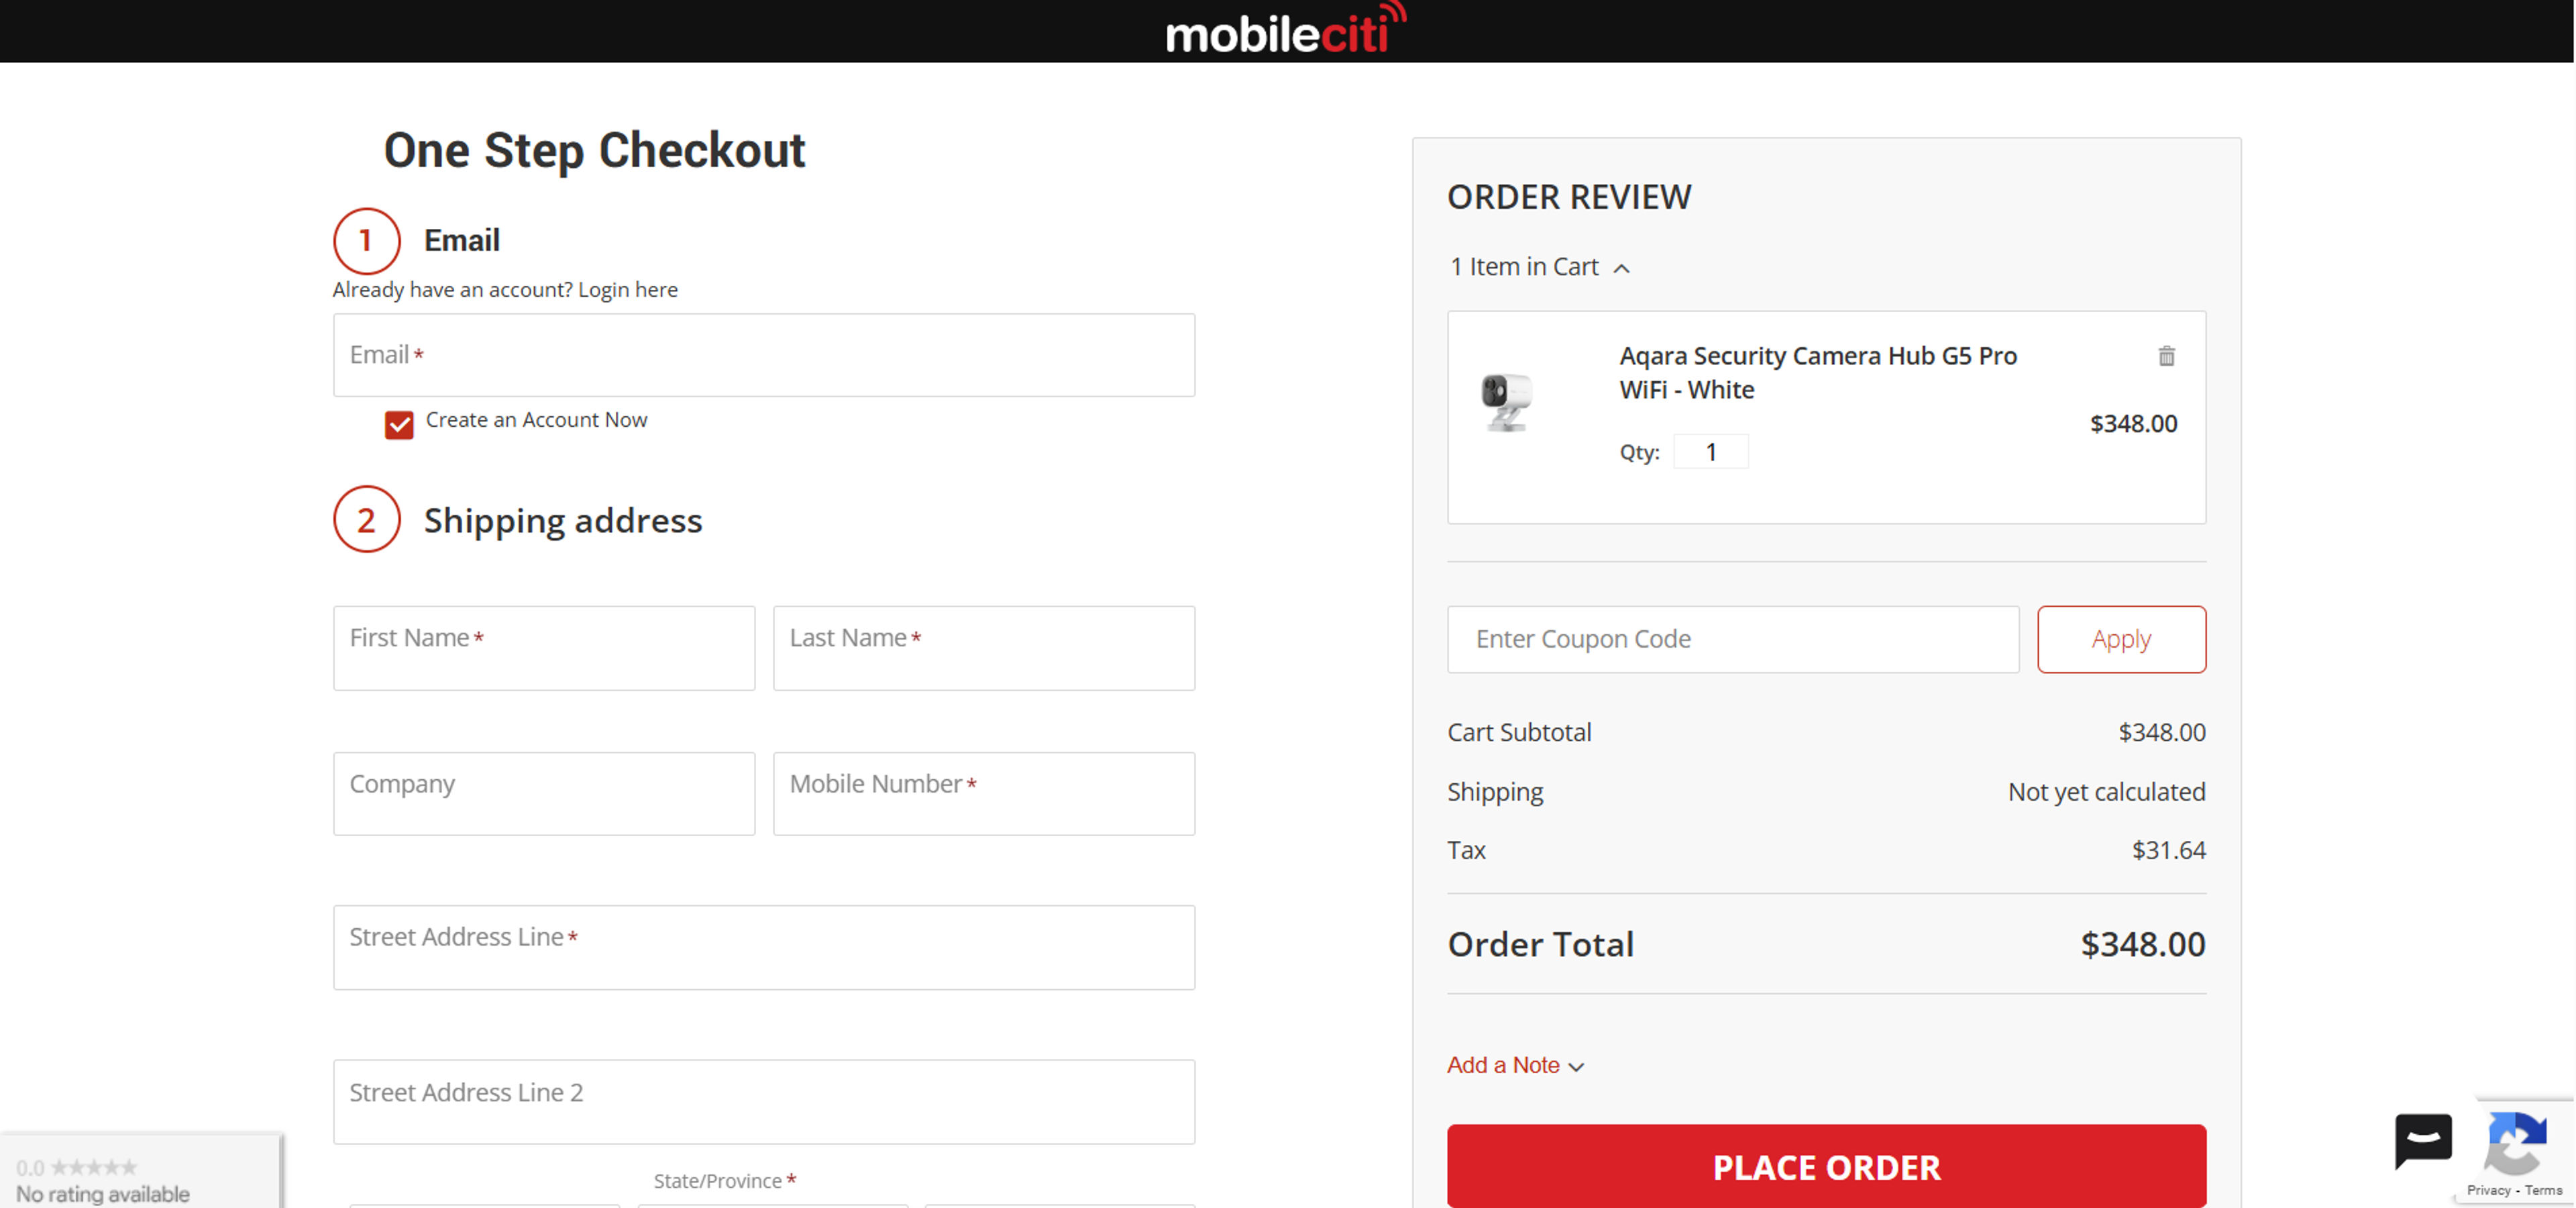Click the step 2 Shipping address circle
Viewport: 2576px width, 1208px height.
coord(366,520)
